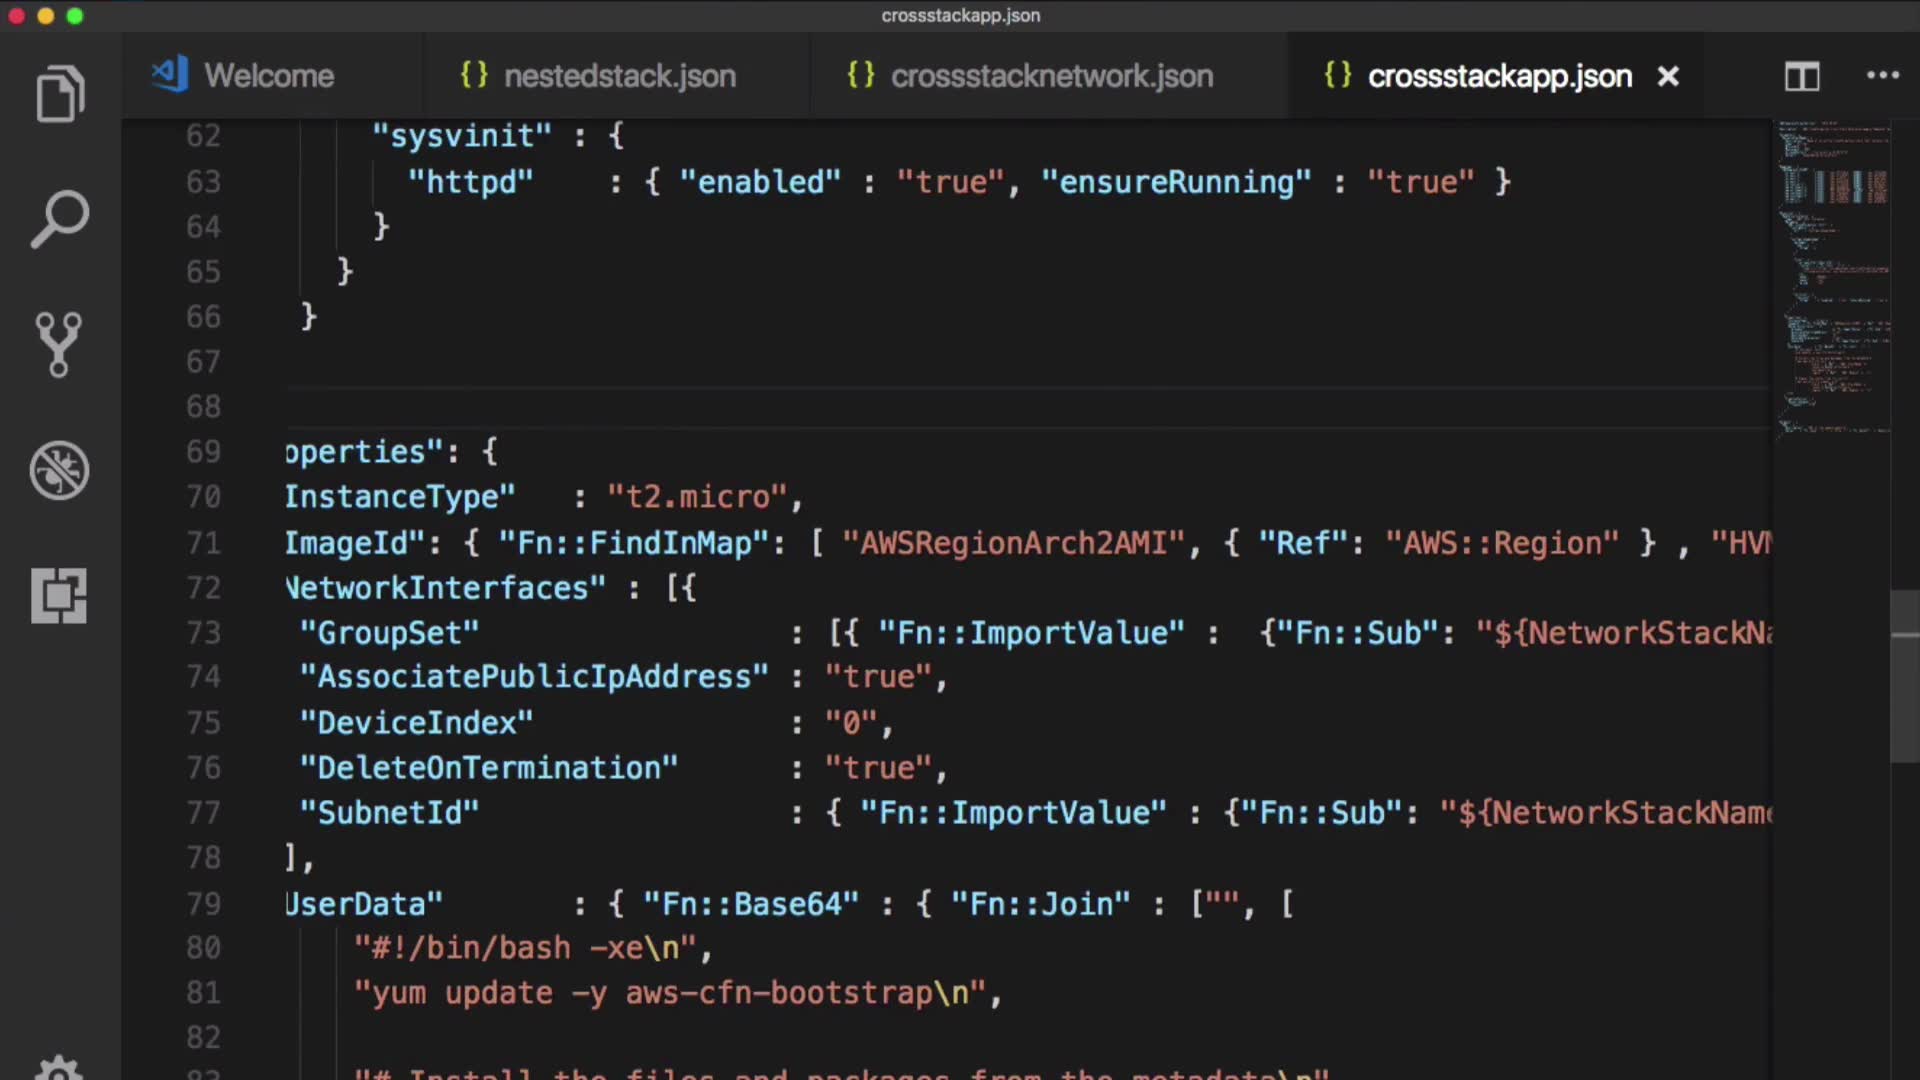The height and width of the screenshot is (1080, 1920).
Task: Click the vertical scrollbar thumb
Action: coord(1904,677)
